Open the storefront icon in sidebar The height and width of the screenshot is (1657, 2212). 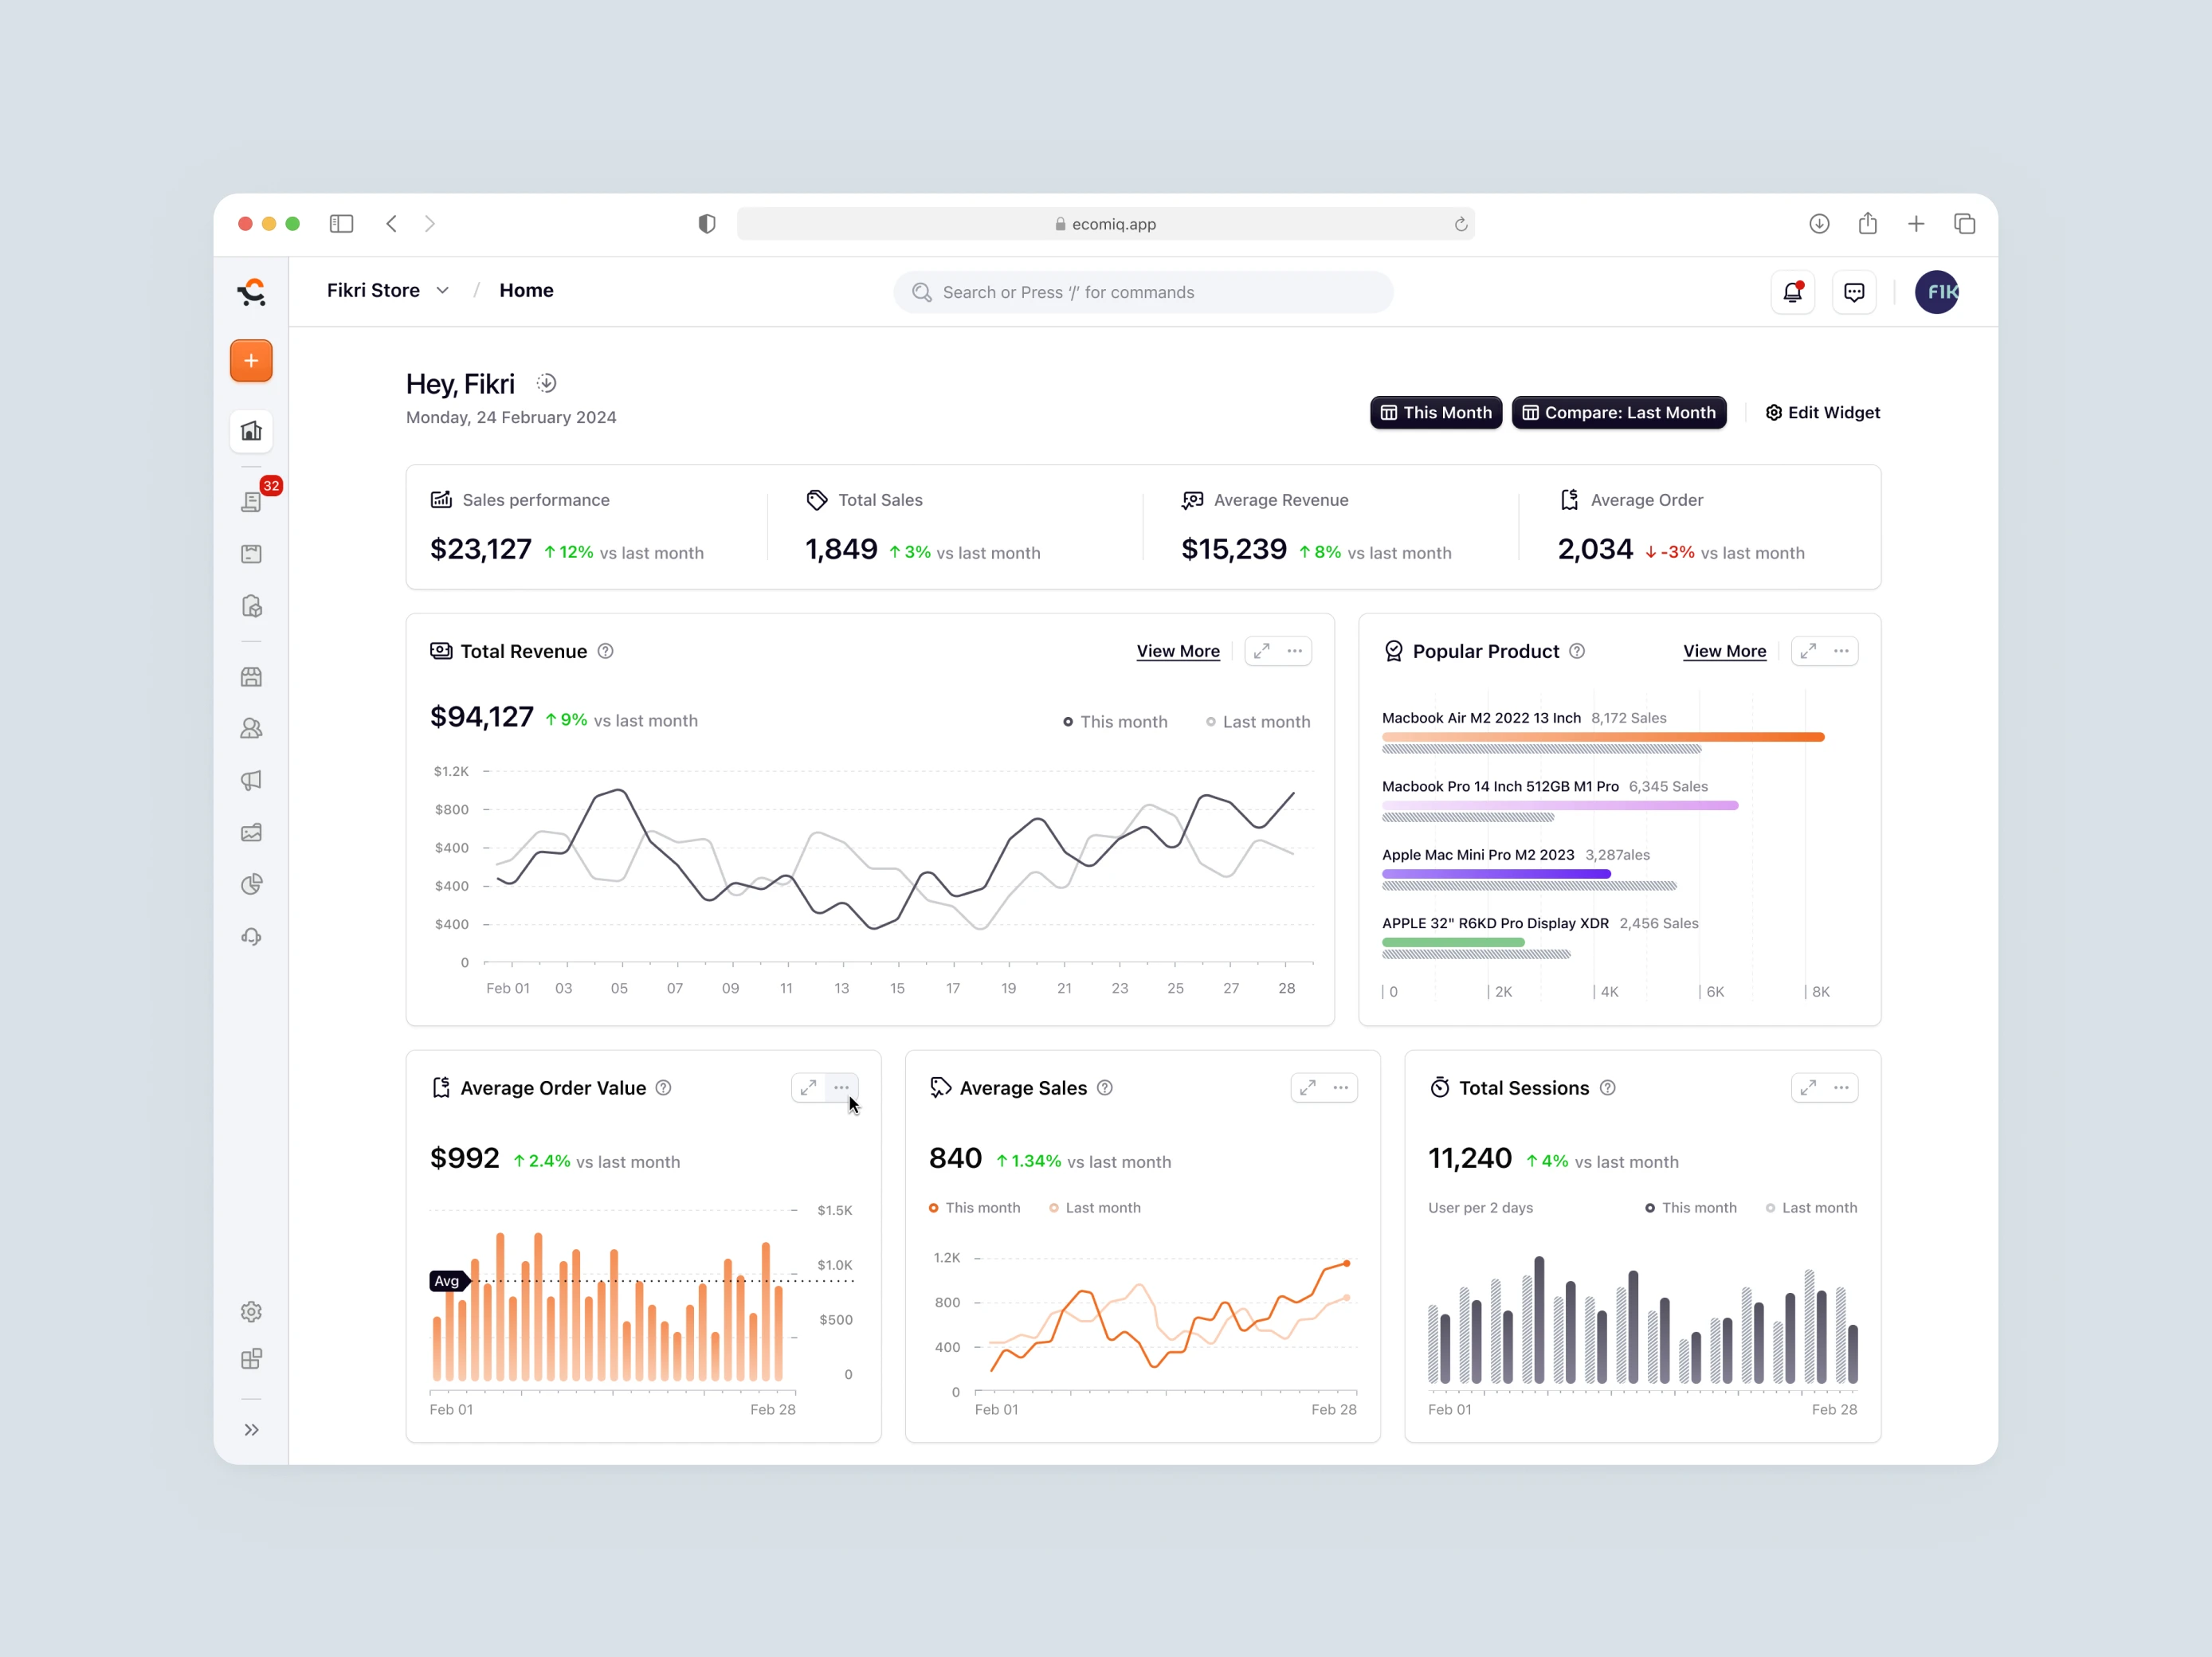tap(251, 677)
